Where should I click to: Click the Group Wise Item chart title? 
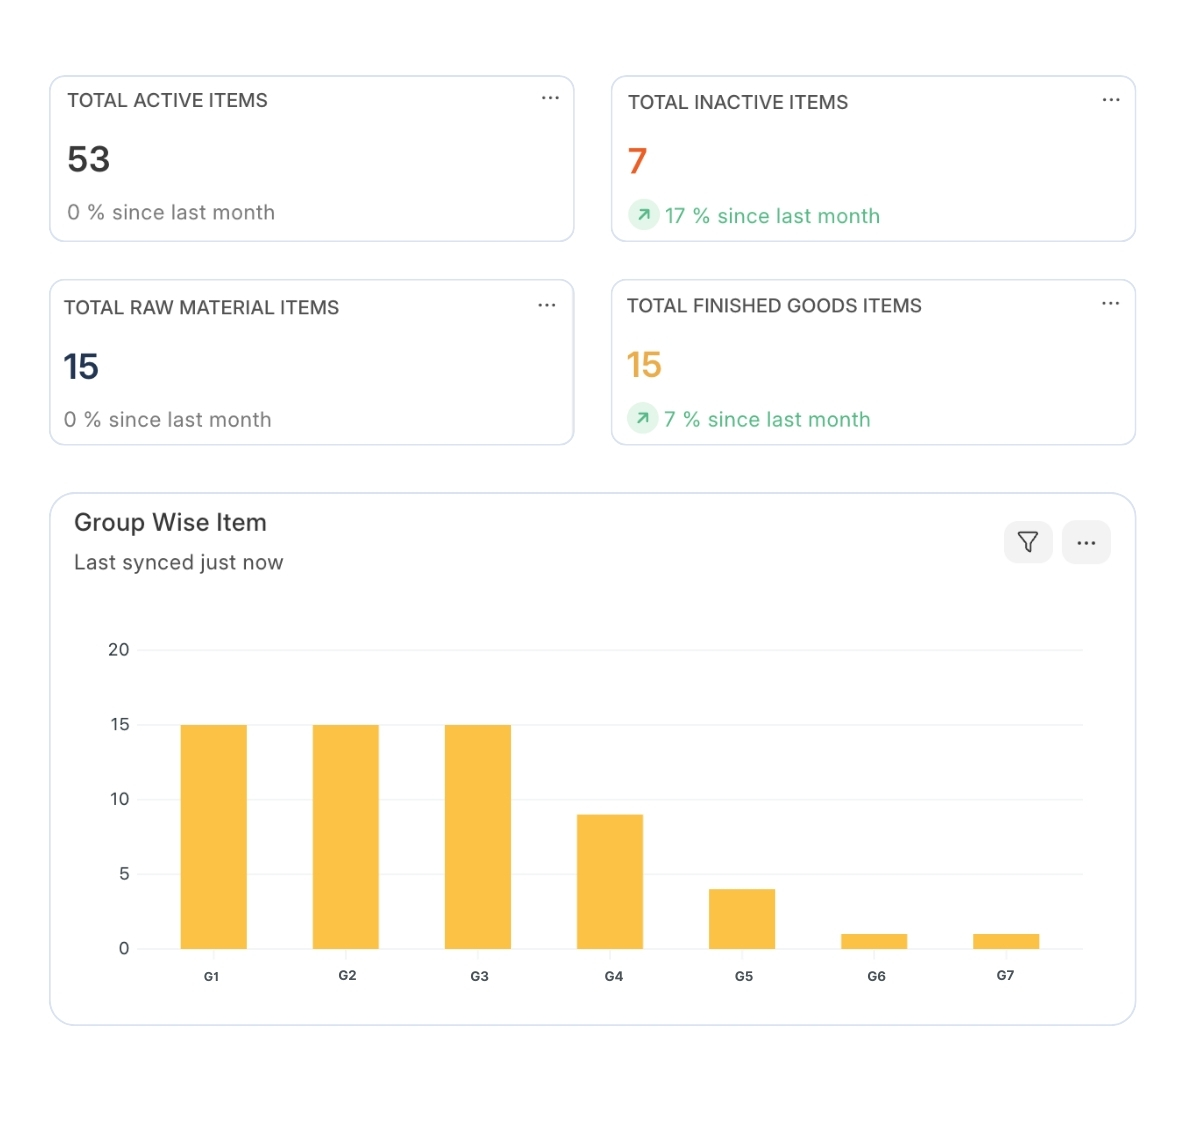[170, 523]
